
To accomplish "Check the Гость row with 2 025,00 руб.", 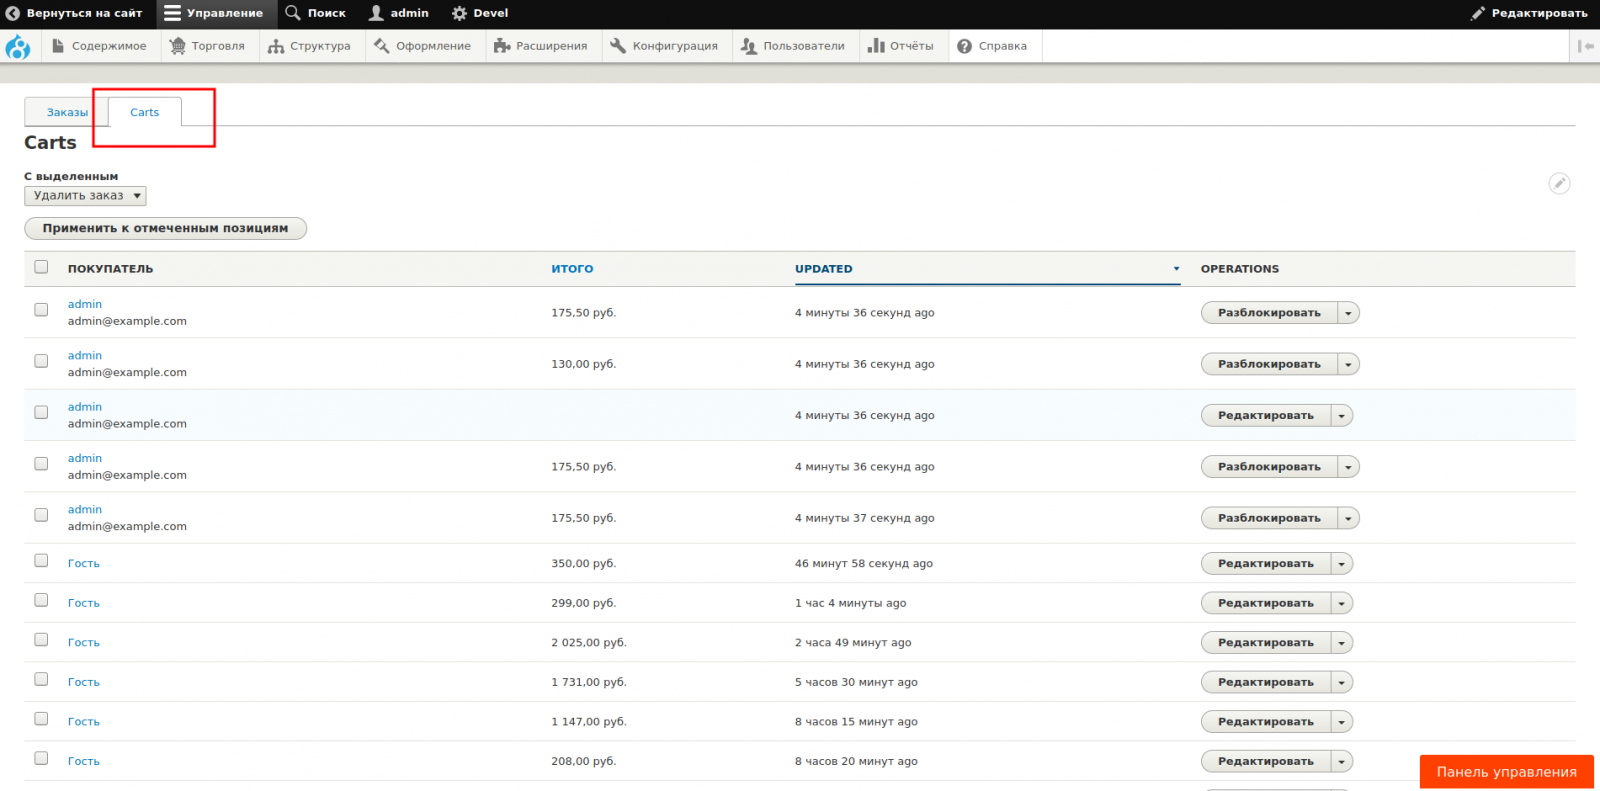I will (41, 640).
